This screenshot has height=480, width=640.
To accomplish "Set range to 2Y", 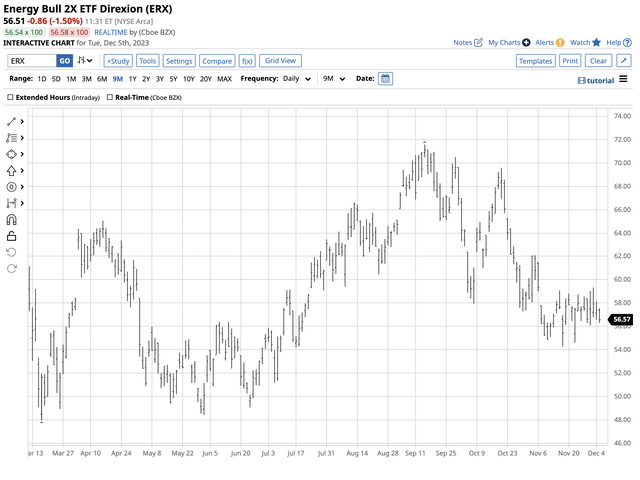I will (x=146, y=79).
